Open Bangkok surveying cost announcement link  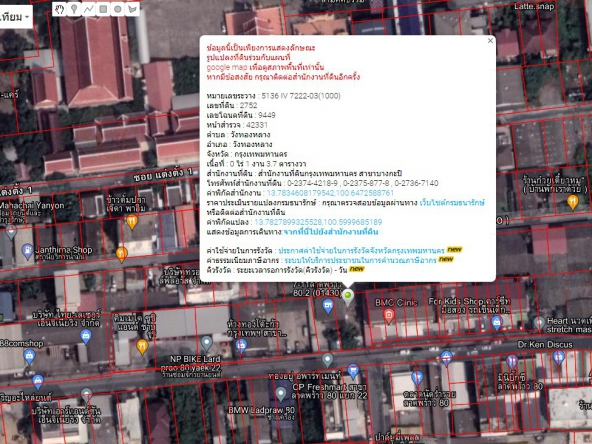coord(361,251)
